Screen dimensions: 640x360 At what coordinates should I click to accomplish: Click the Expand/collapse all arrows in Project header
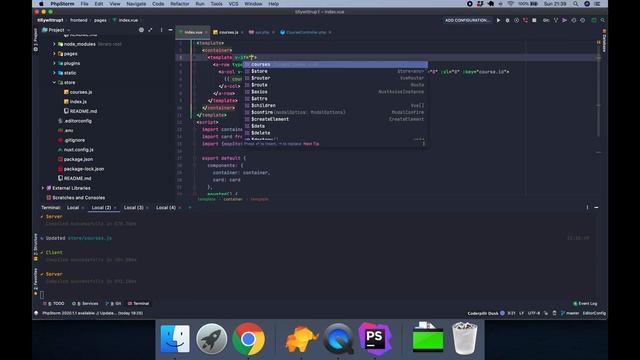click(x=150, y=30)
